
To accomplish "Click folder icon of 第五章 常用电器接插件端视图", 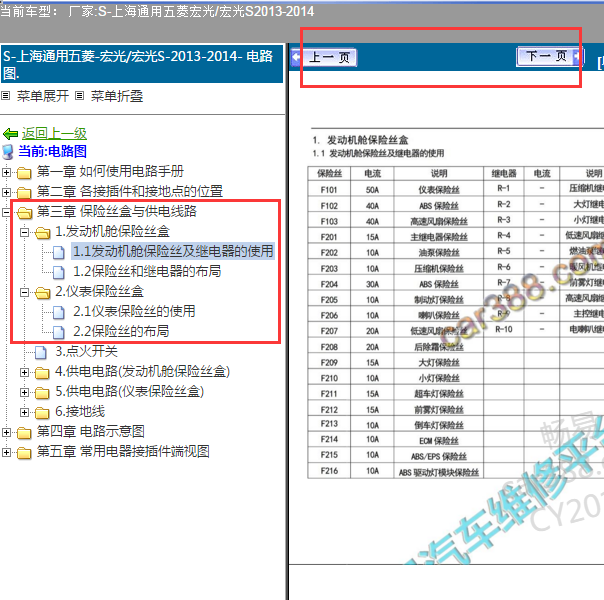I will pos(24,453).
